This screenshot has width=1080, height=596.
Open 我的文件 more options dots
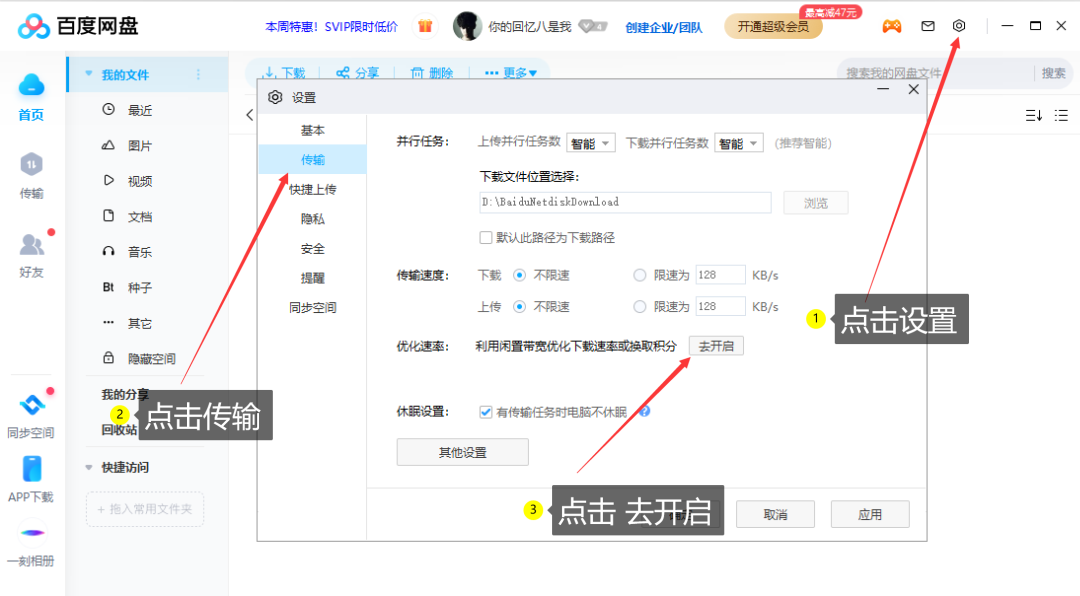(x=198, y=74)
